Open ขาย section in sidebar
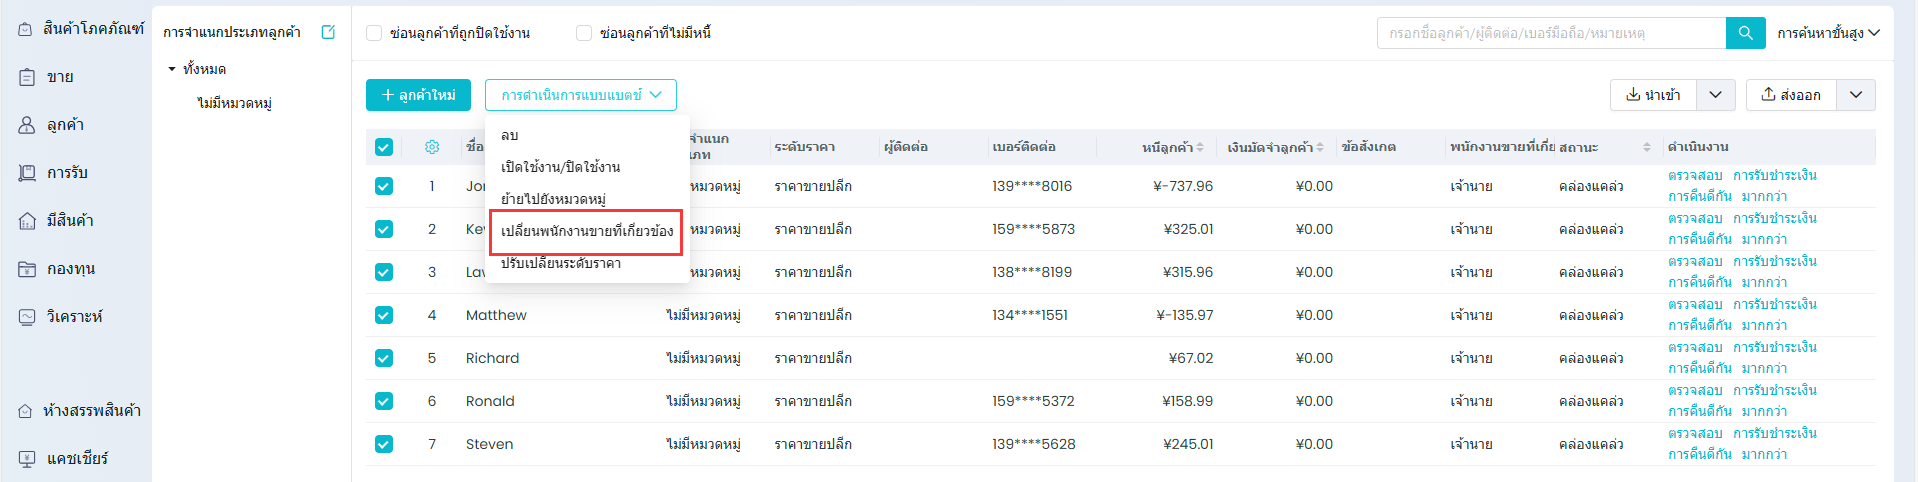The image size is (1918, 482). click(x=59, y=77)
